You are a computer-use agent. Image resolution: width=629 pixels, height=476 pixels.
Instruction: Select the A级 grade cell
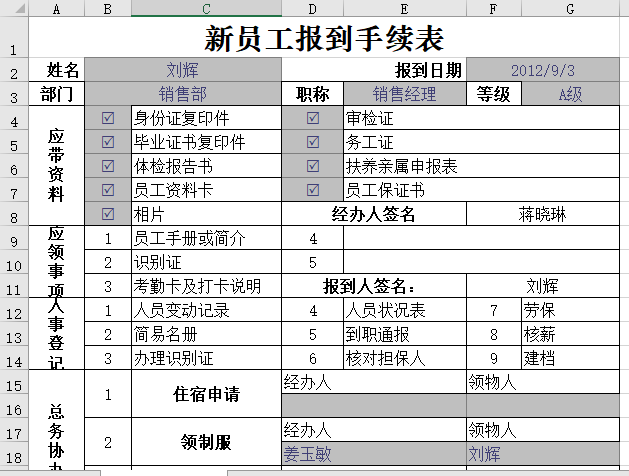pyautogui.click(x=569, y=95)
